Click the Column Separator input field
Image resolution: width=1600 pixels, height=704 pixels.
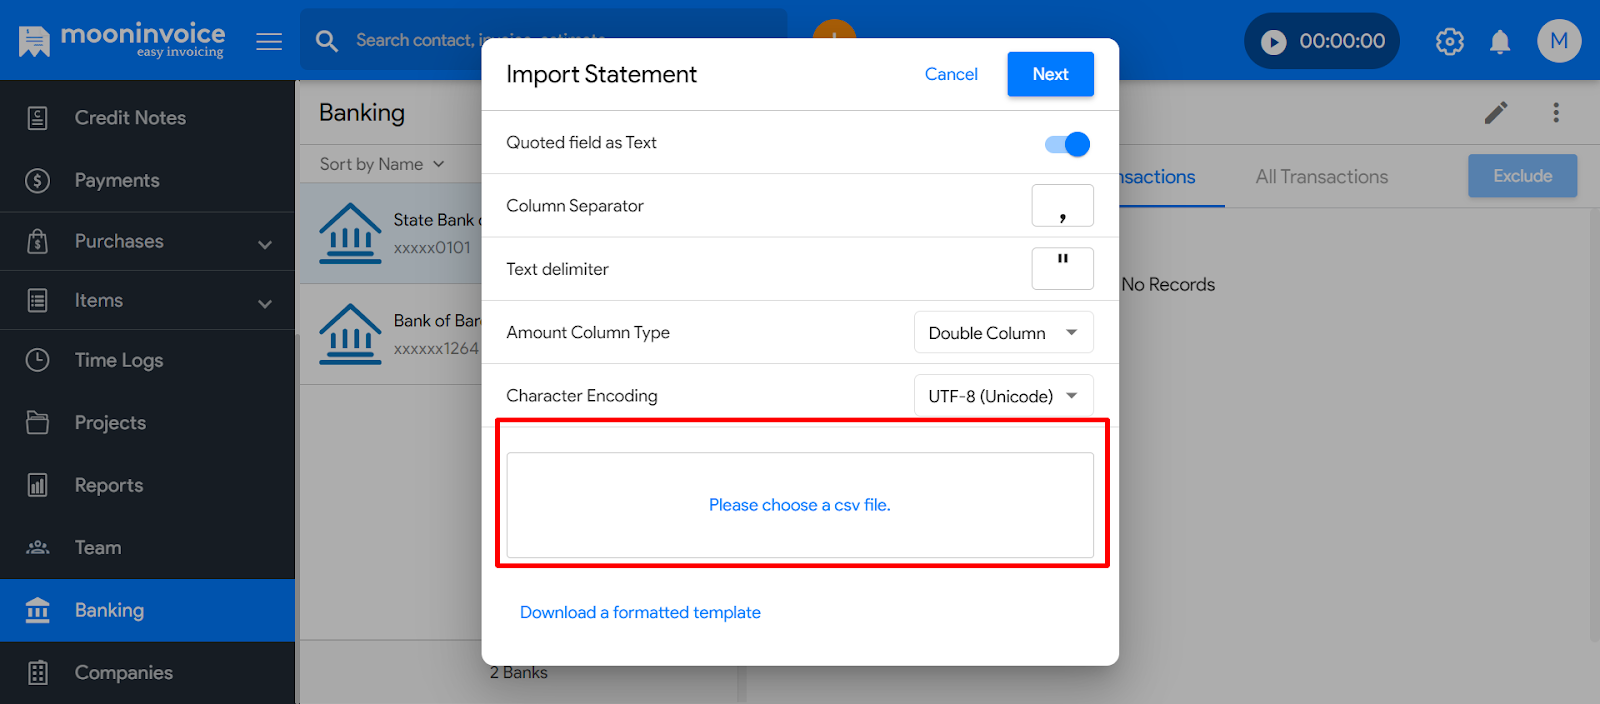pyautogui.click(x=1062, y=205)
